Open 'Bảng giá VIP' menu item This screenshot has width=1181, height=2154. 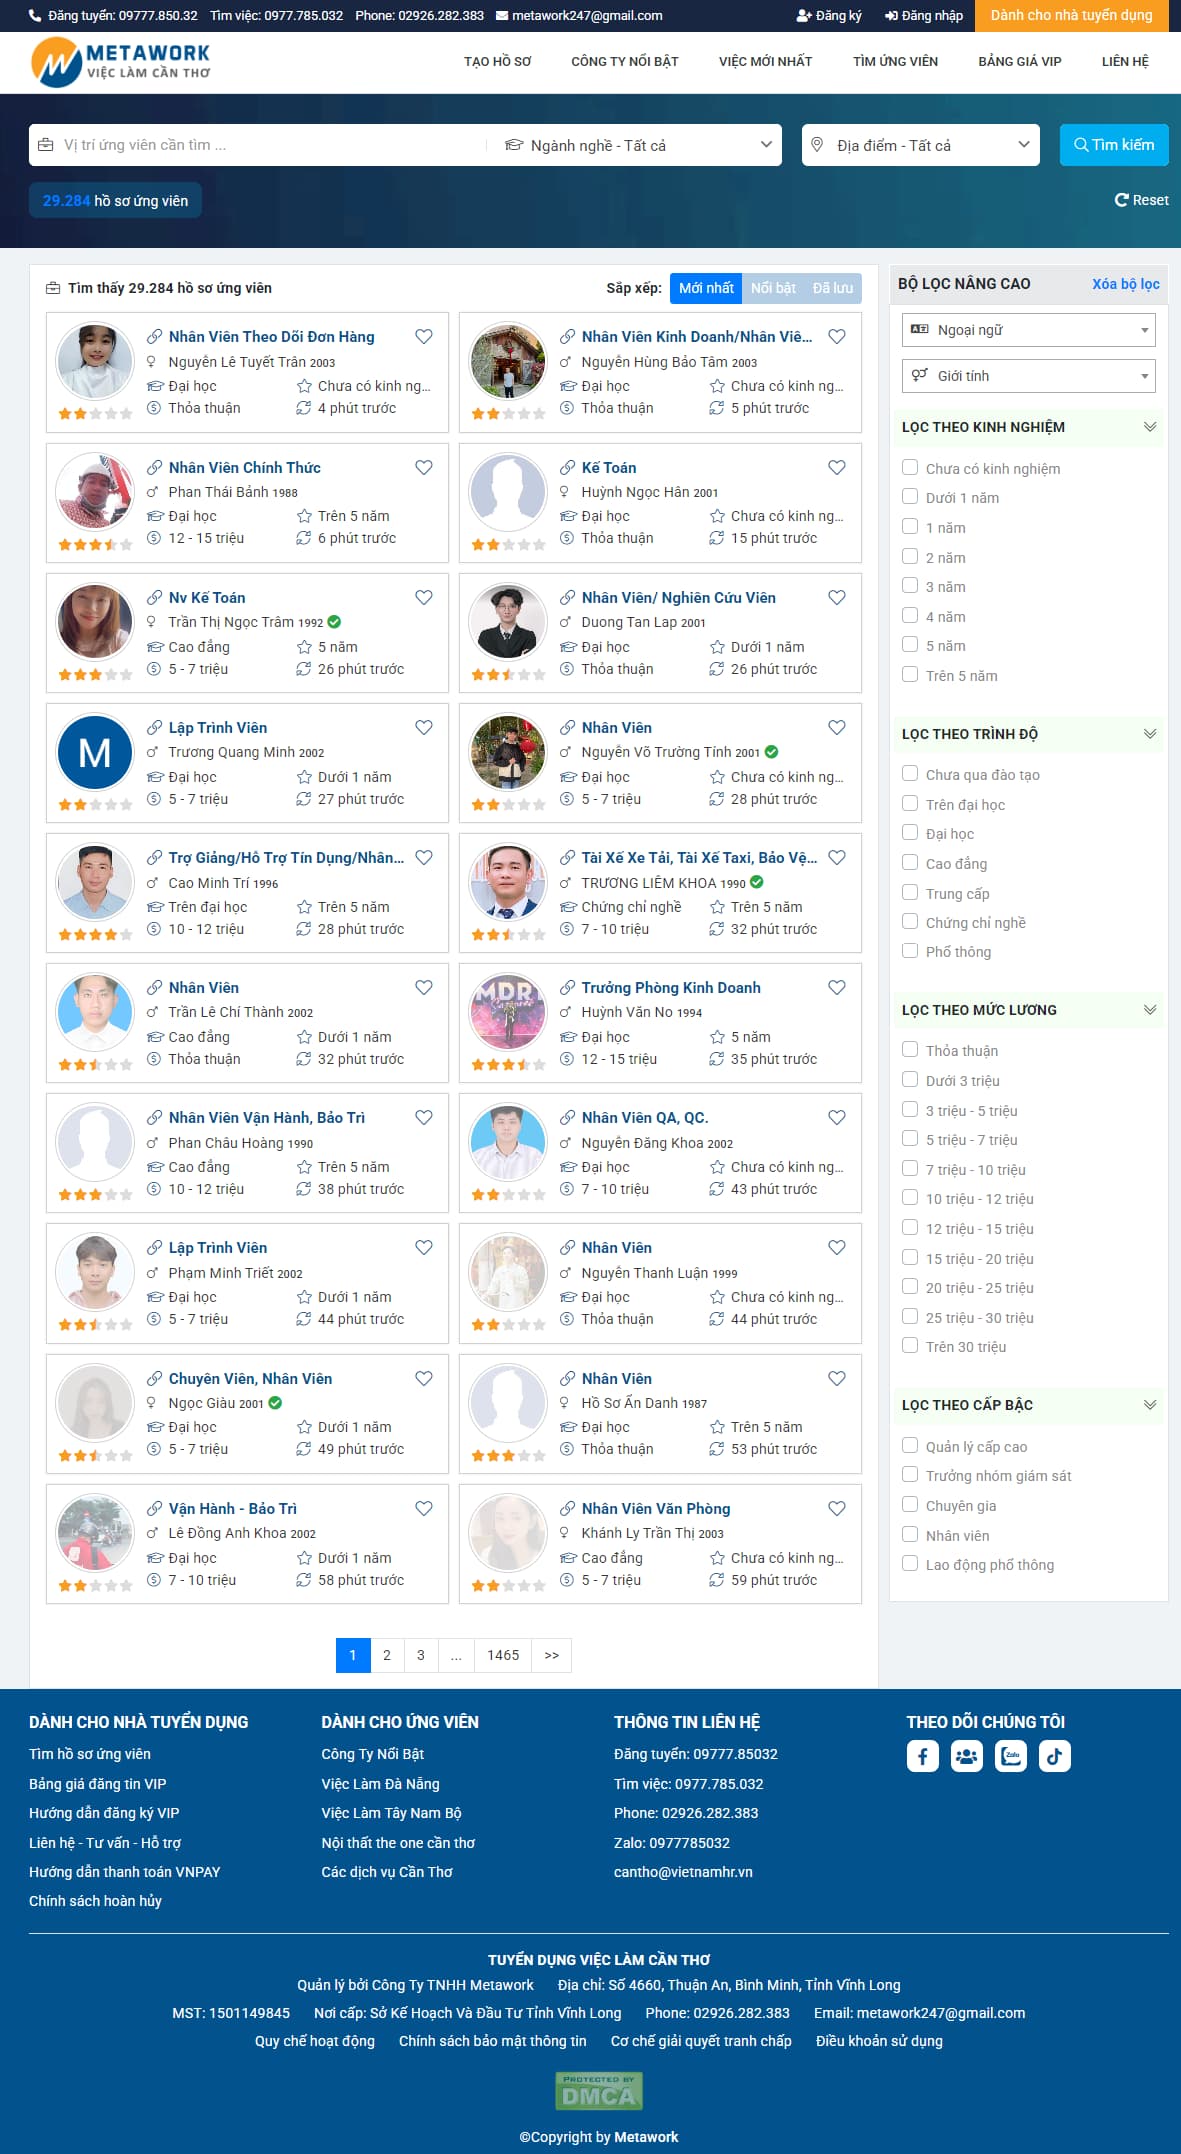click(x=1019, y=62)
